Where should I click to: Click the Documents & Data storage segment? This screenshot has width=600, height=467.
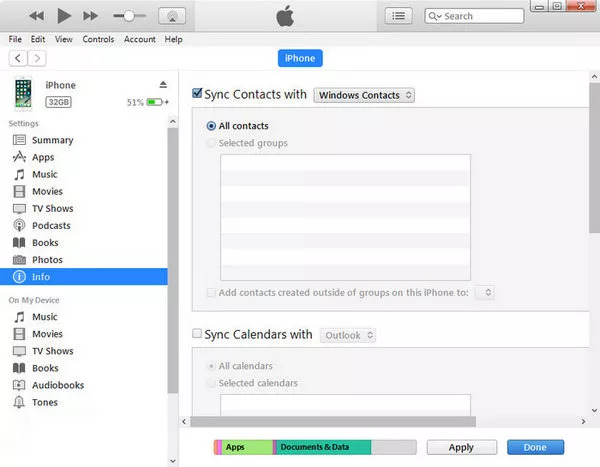[324, 447]
